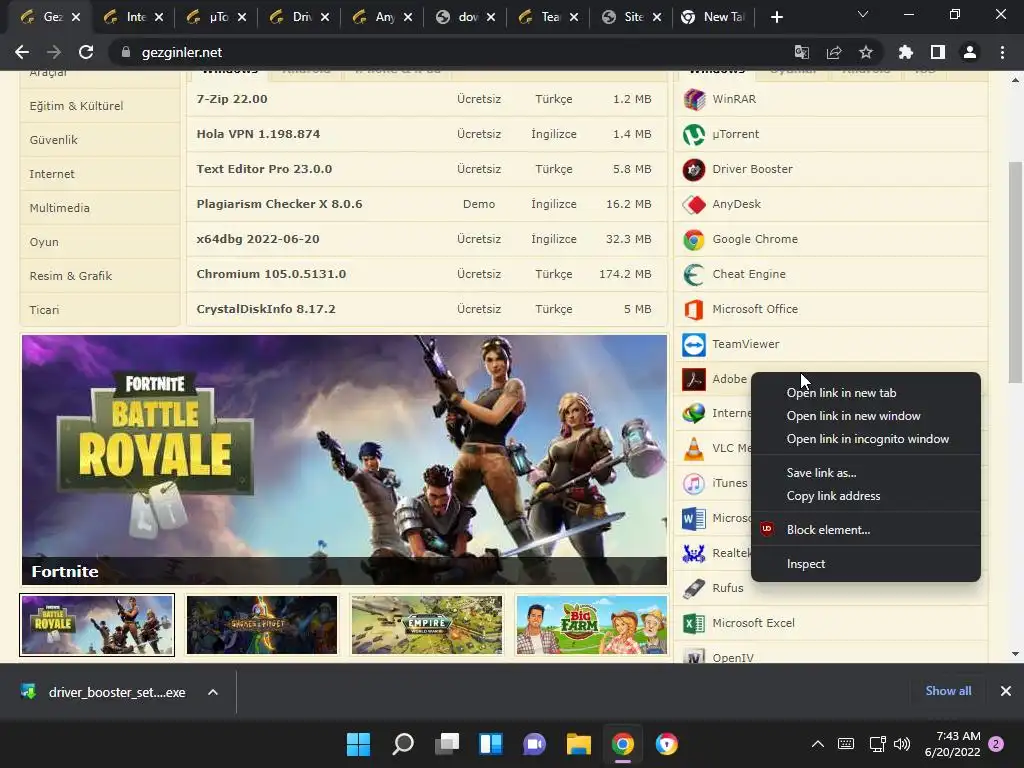
Task: Open the tab search dropdown arrow
Action: [863, 14]
